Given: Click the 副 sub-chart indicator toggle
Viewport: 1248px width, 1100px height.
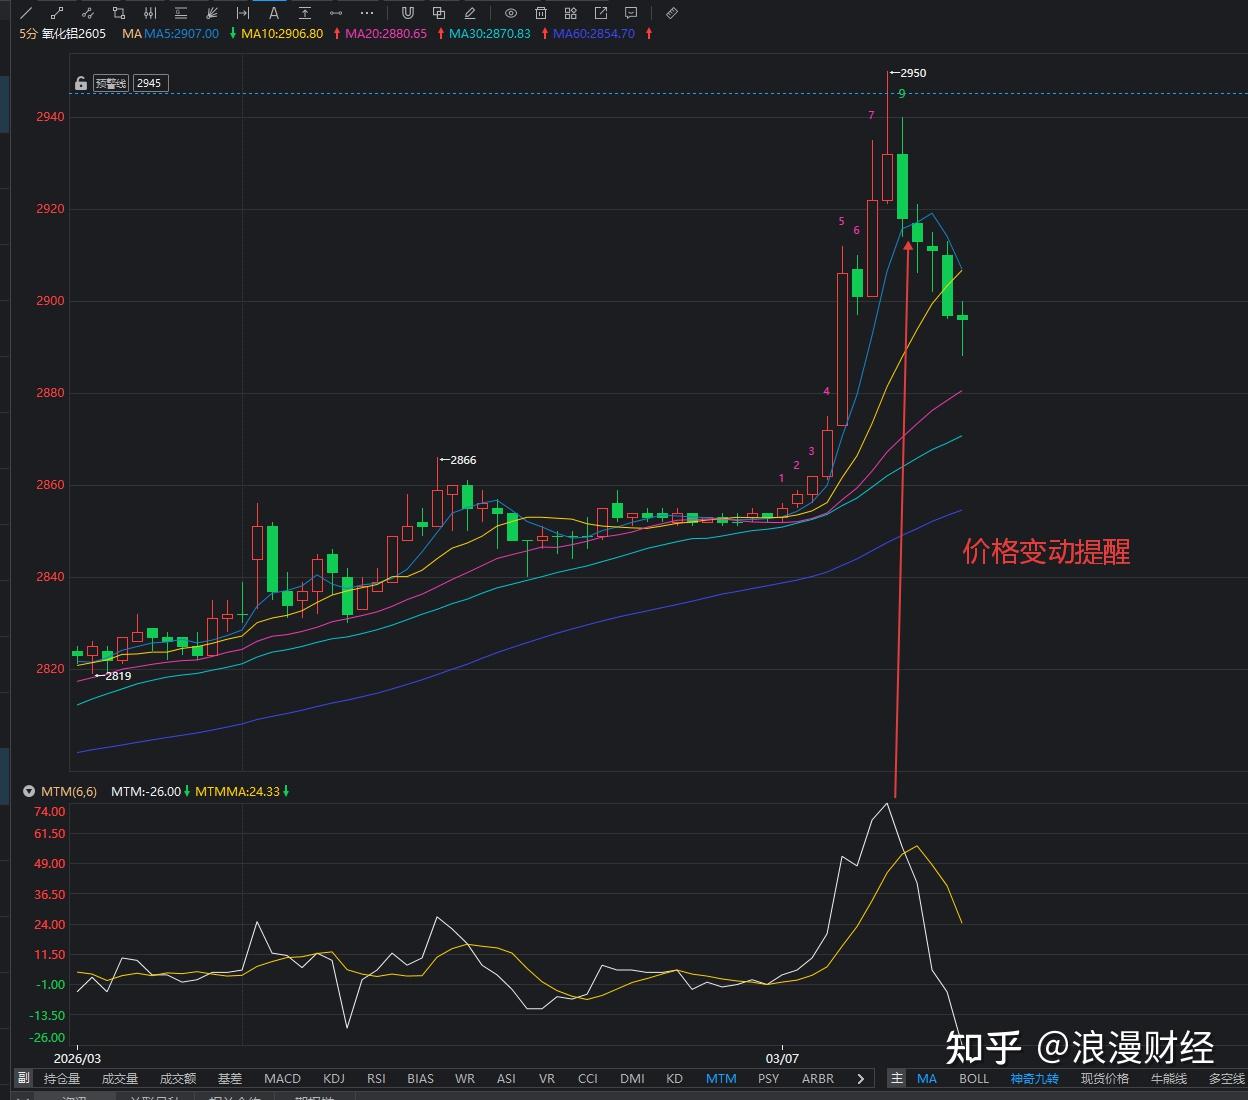Looking at the screenshot, I should point(23,1078).
